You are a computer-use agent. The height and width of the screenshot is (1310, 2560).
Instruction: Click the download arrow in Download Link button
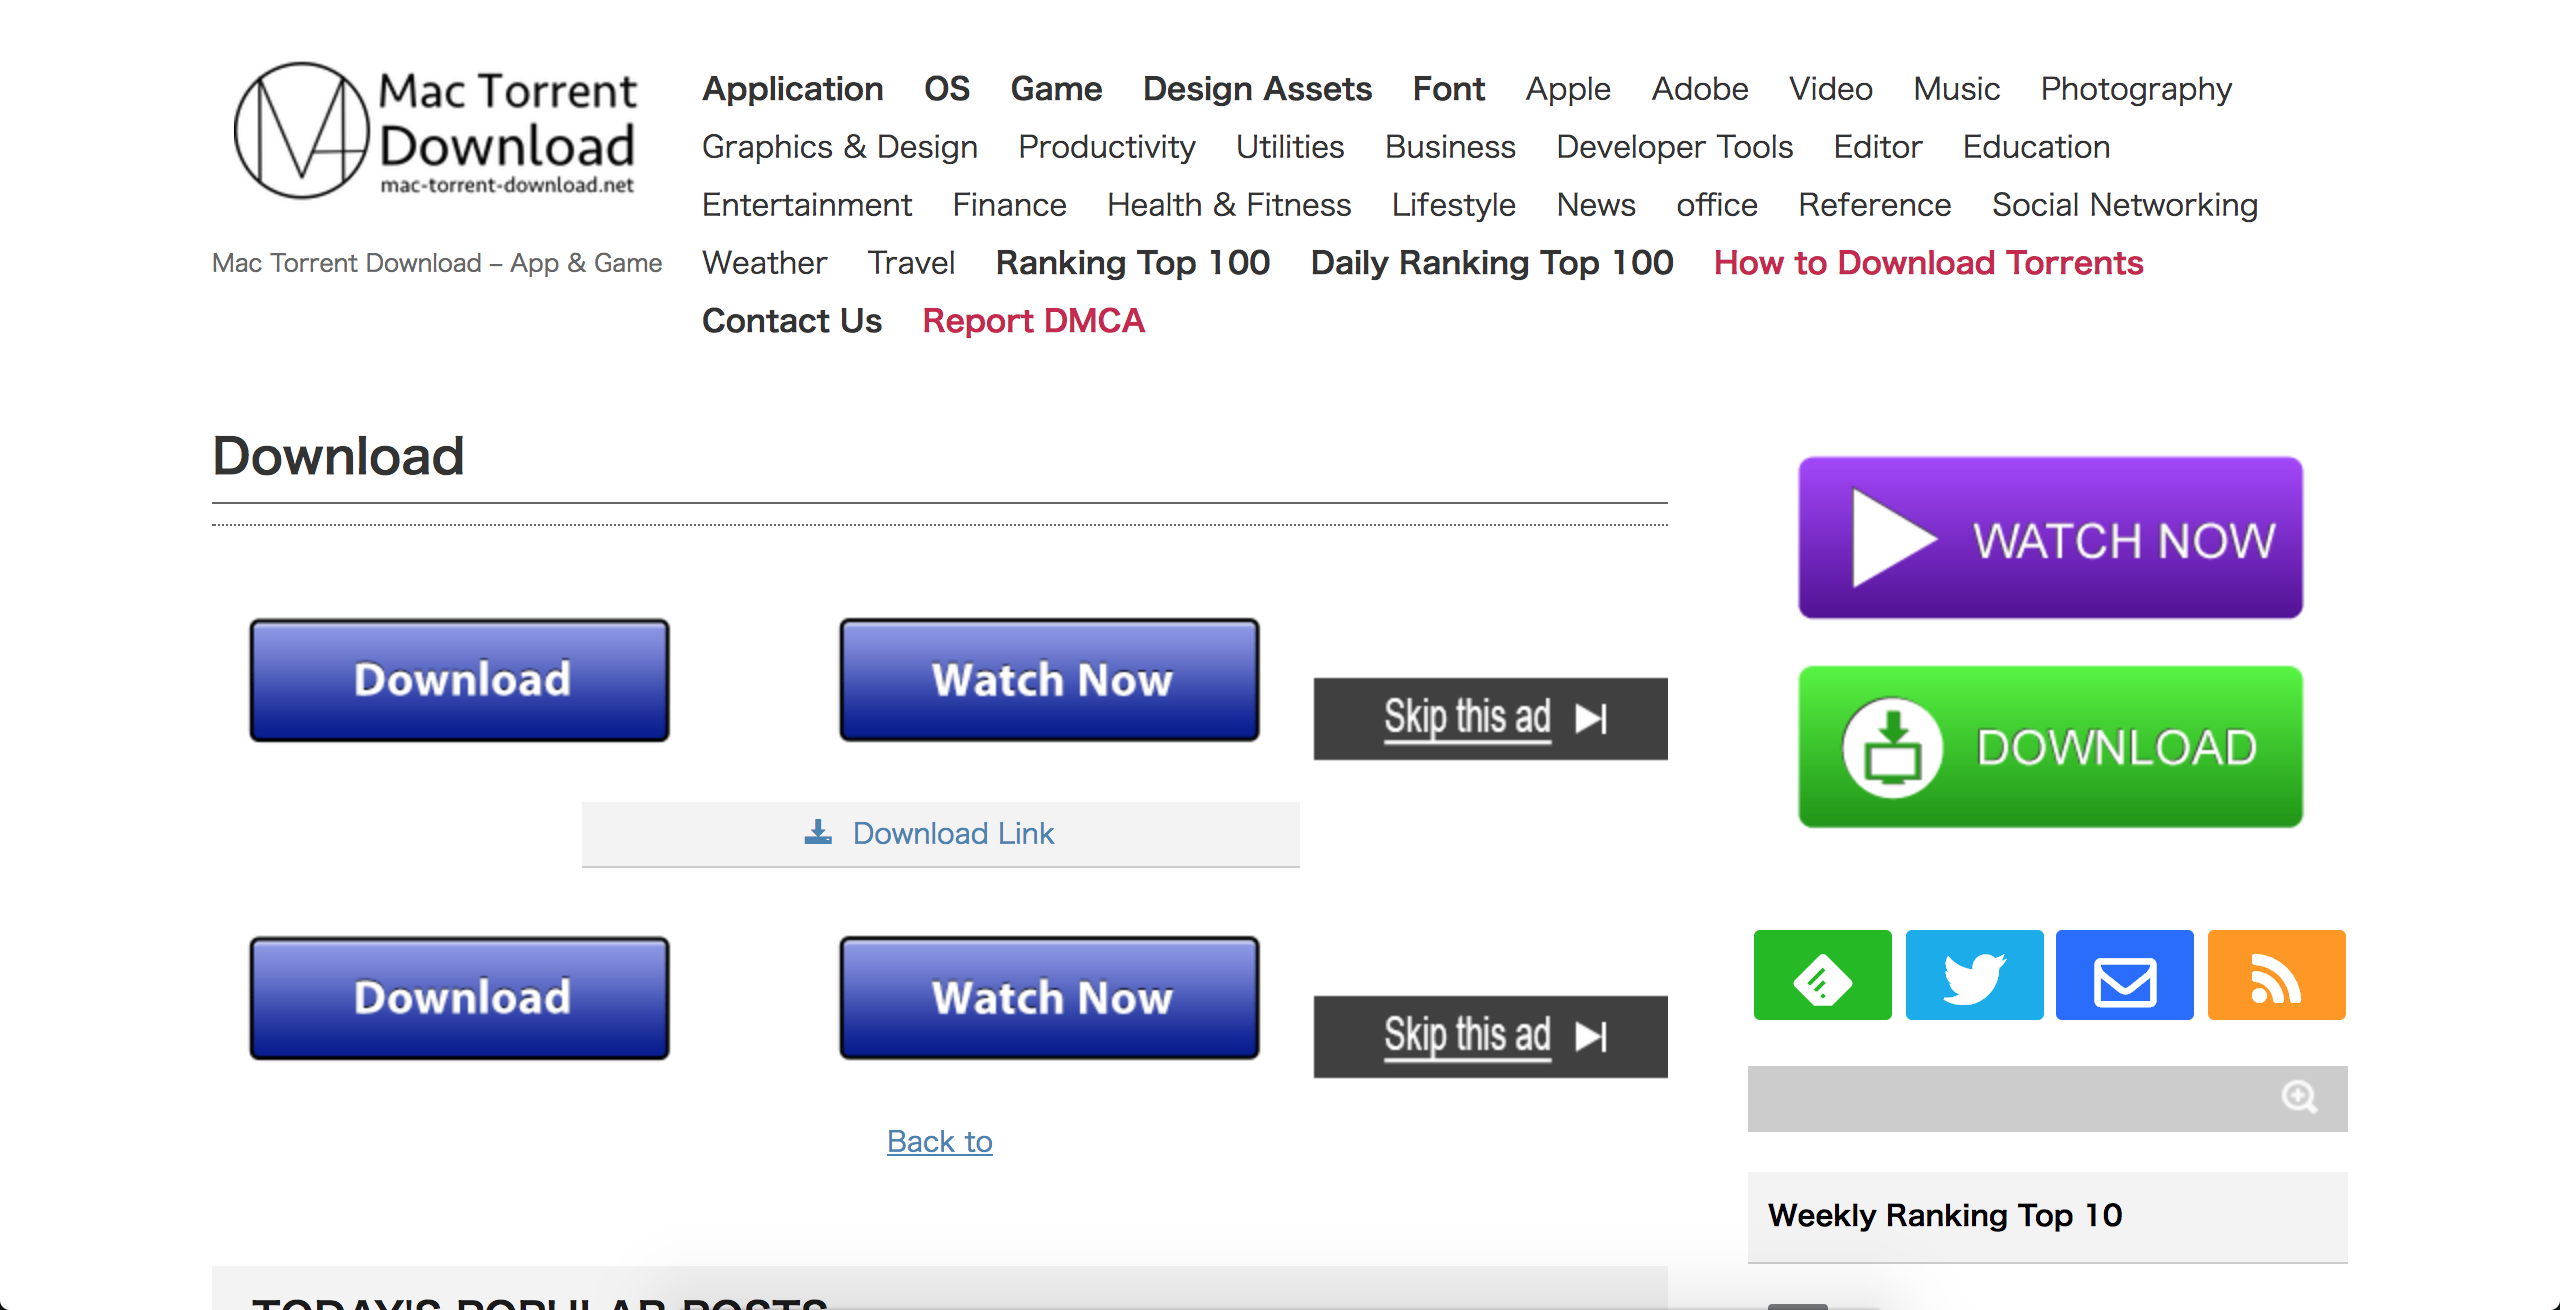[x=822, y=832]
